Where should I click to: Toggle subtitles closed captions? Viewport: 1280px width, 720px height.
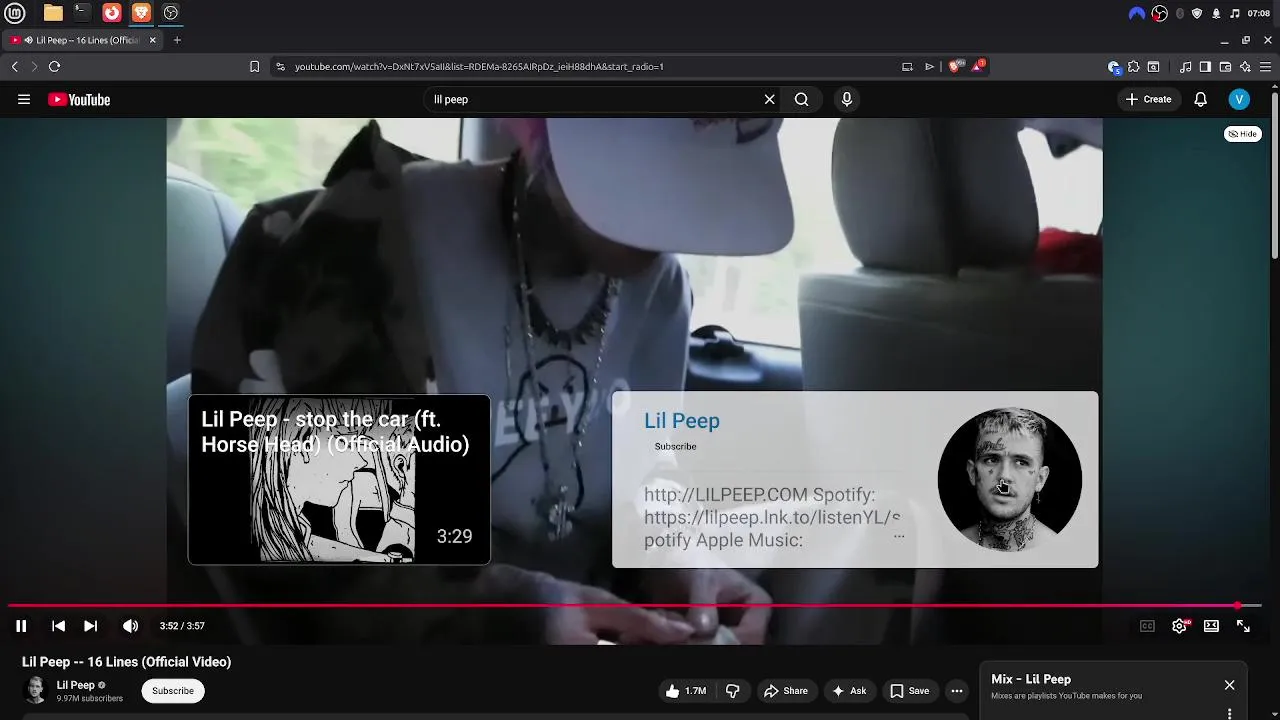tap(1147, 626)
